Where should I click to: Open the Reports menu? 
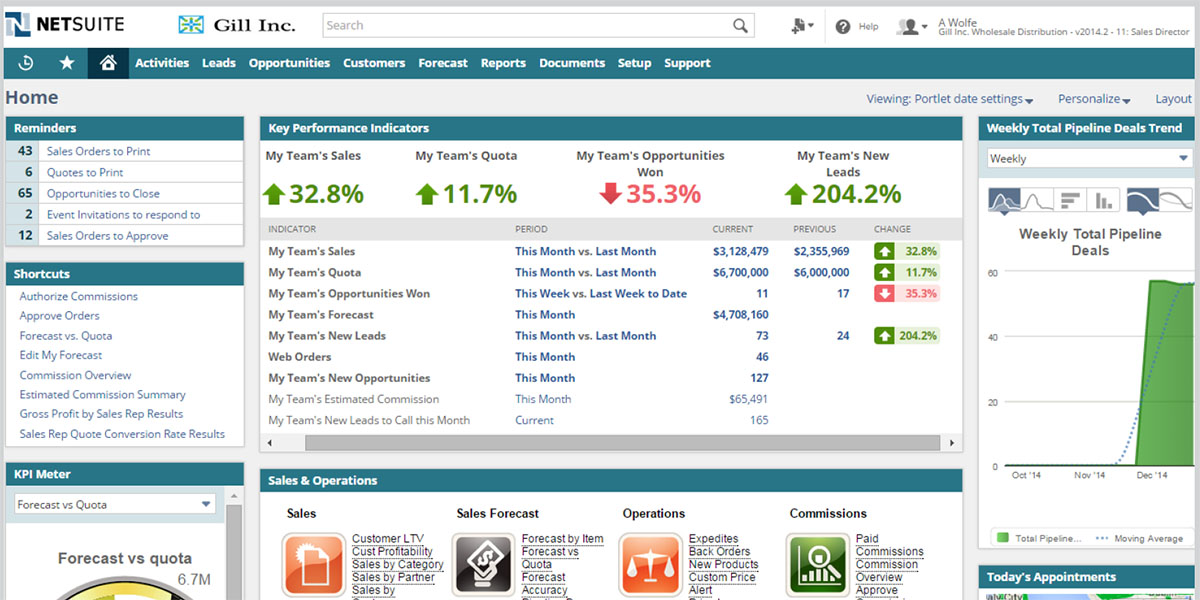pyautogui.click(x=503, y=63)
